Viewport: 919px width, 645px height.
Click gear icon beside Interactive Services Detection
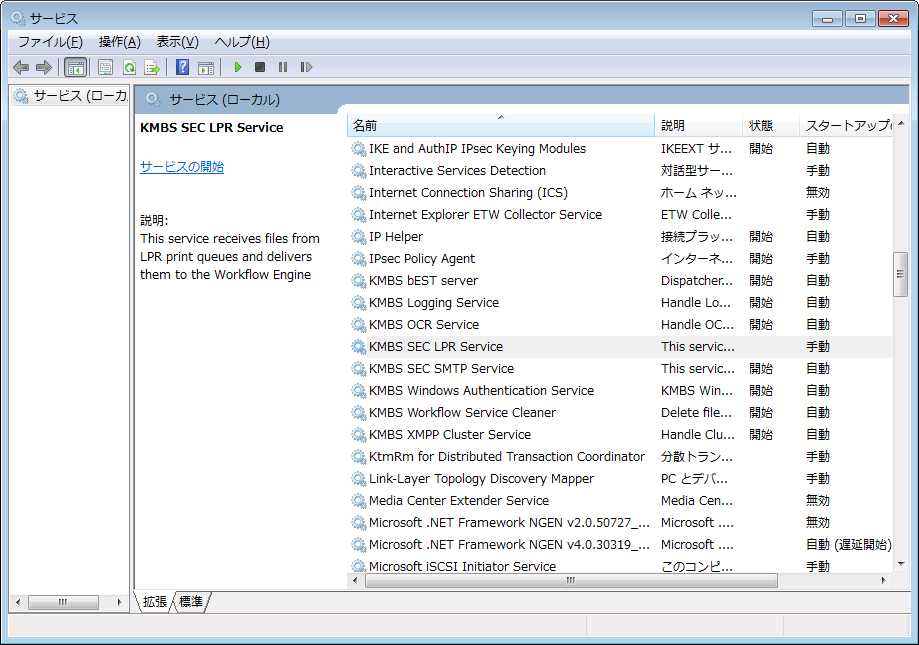(358, 170)
